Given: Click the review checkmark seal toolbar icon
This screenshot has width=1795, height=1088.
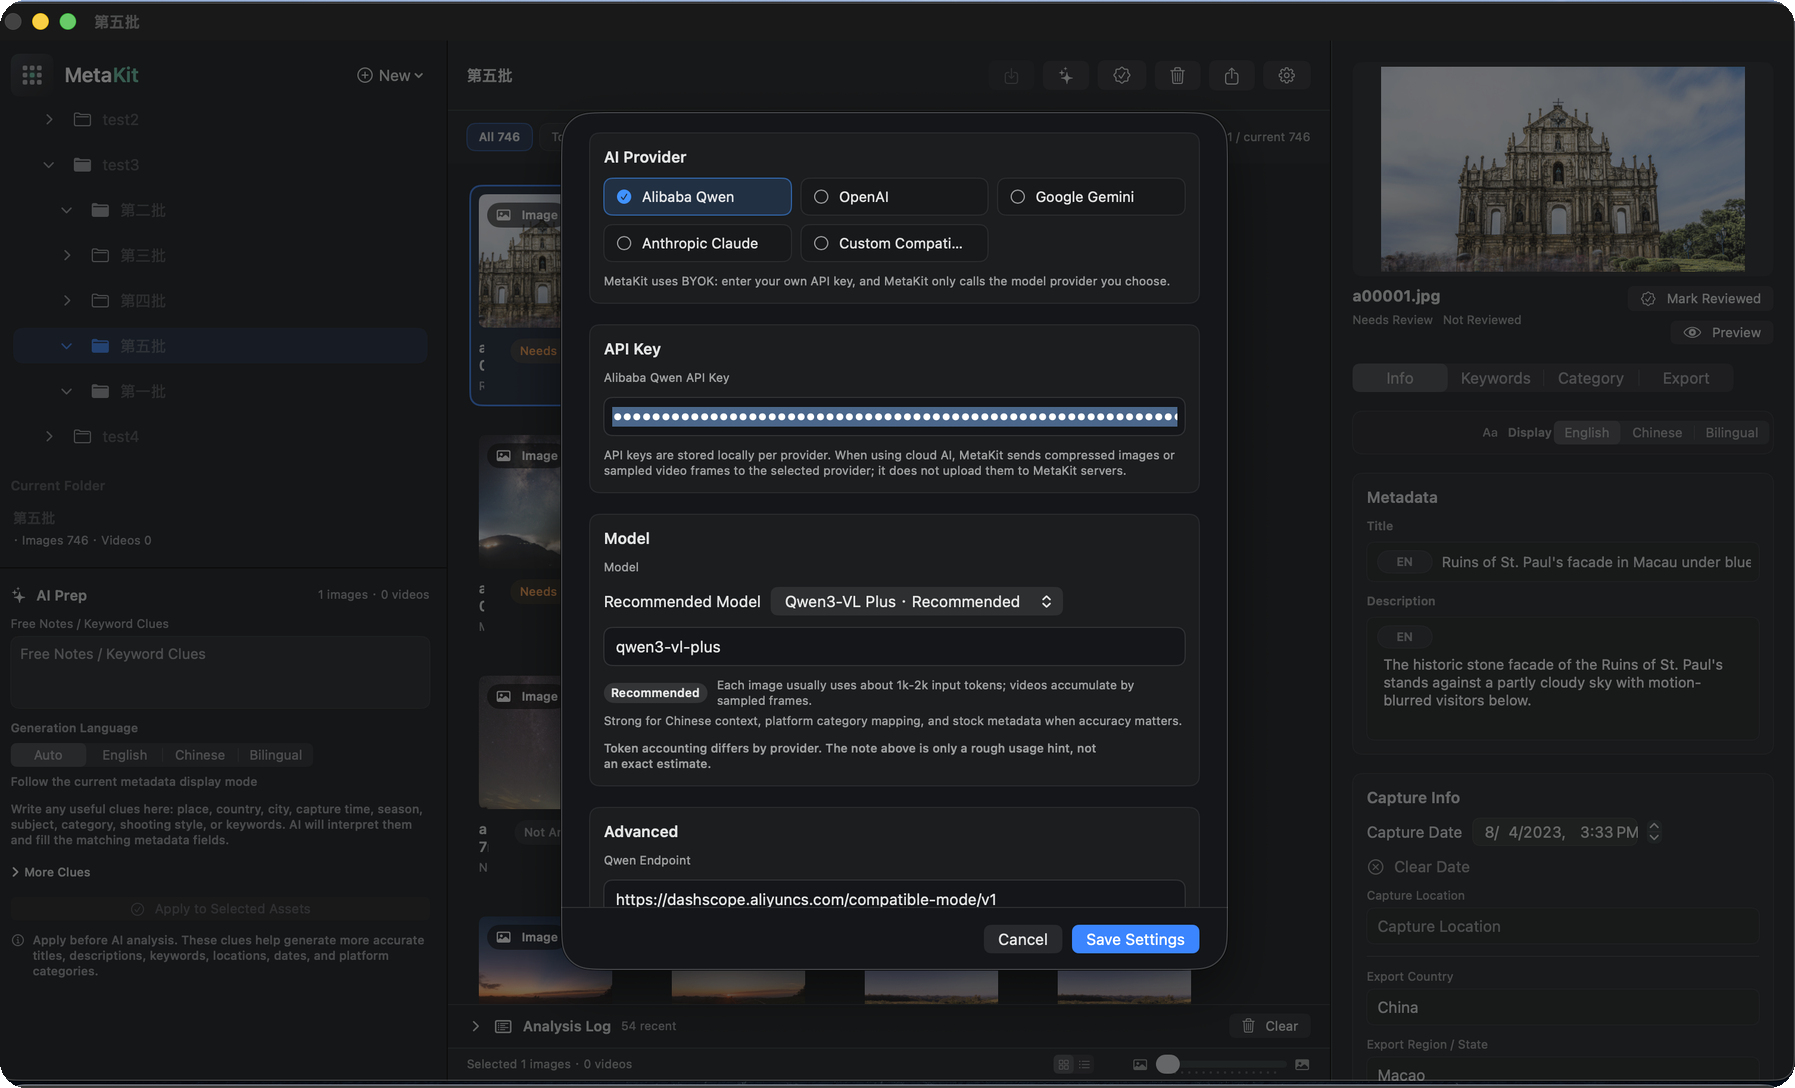Looking at the screenshot, I should (x=1122, y=76).
